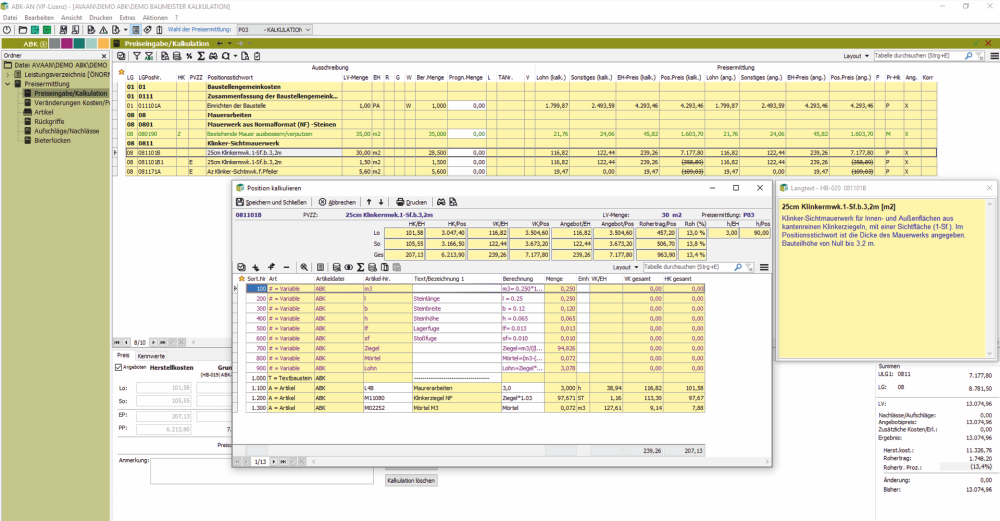The width and height of the screenshot is (1000, 521).
Task: Select Rückgriffe in folder tree
Action: click(49, 121)
